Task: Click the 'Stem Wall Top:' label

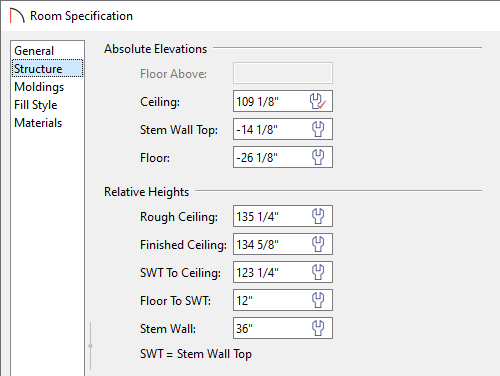Action: point(179,130)
